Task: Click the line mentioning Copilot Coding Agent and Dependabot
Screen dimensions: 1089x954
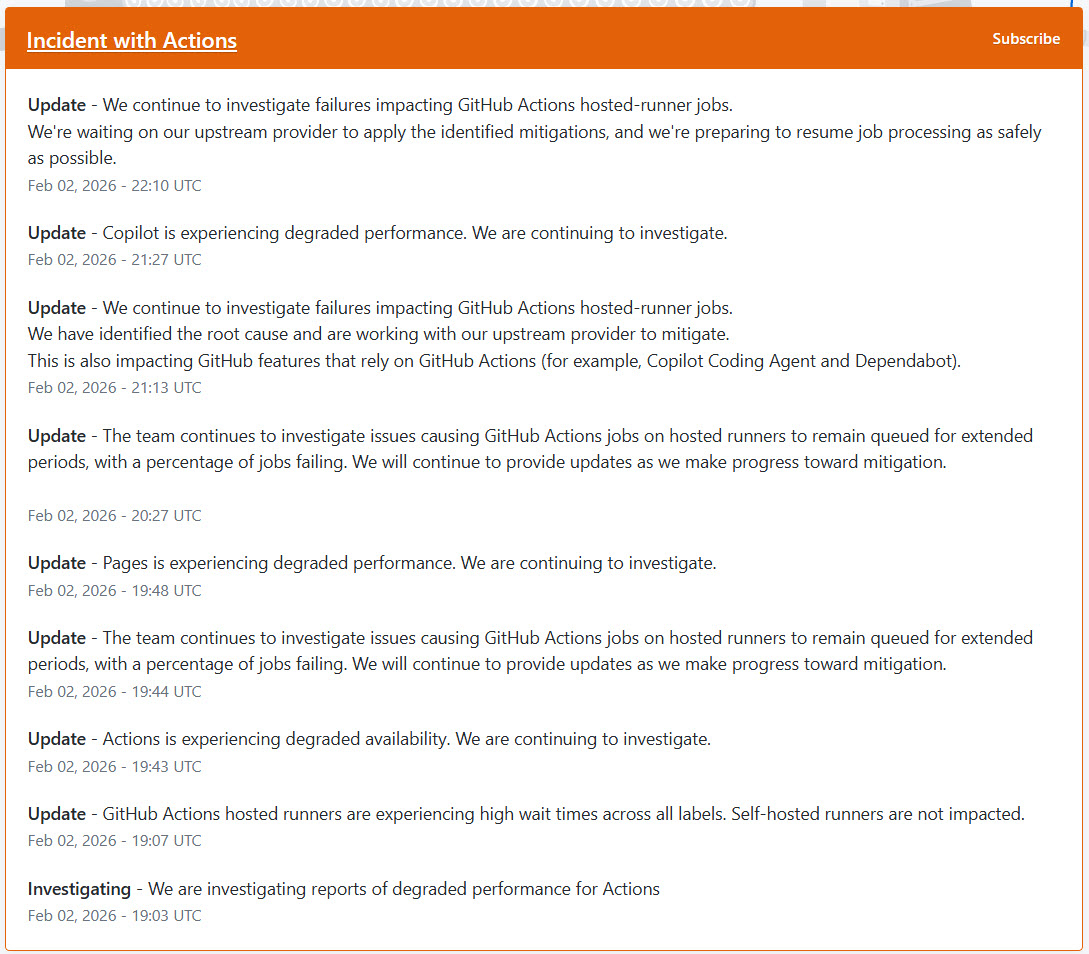Action: click(494, 361)
